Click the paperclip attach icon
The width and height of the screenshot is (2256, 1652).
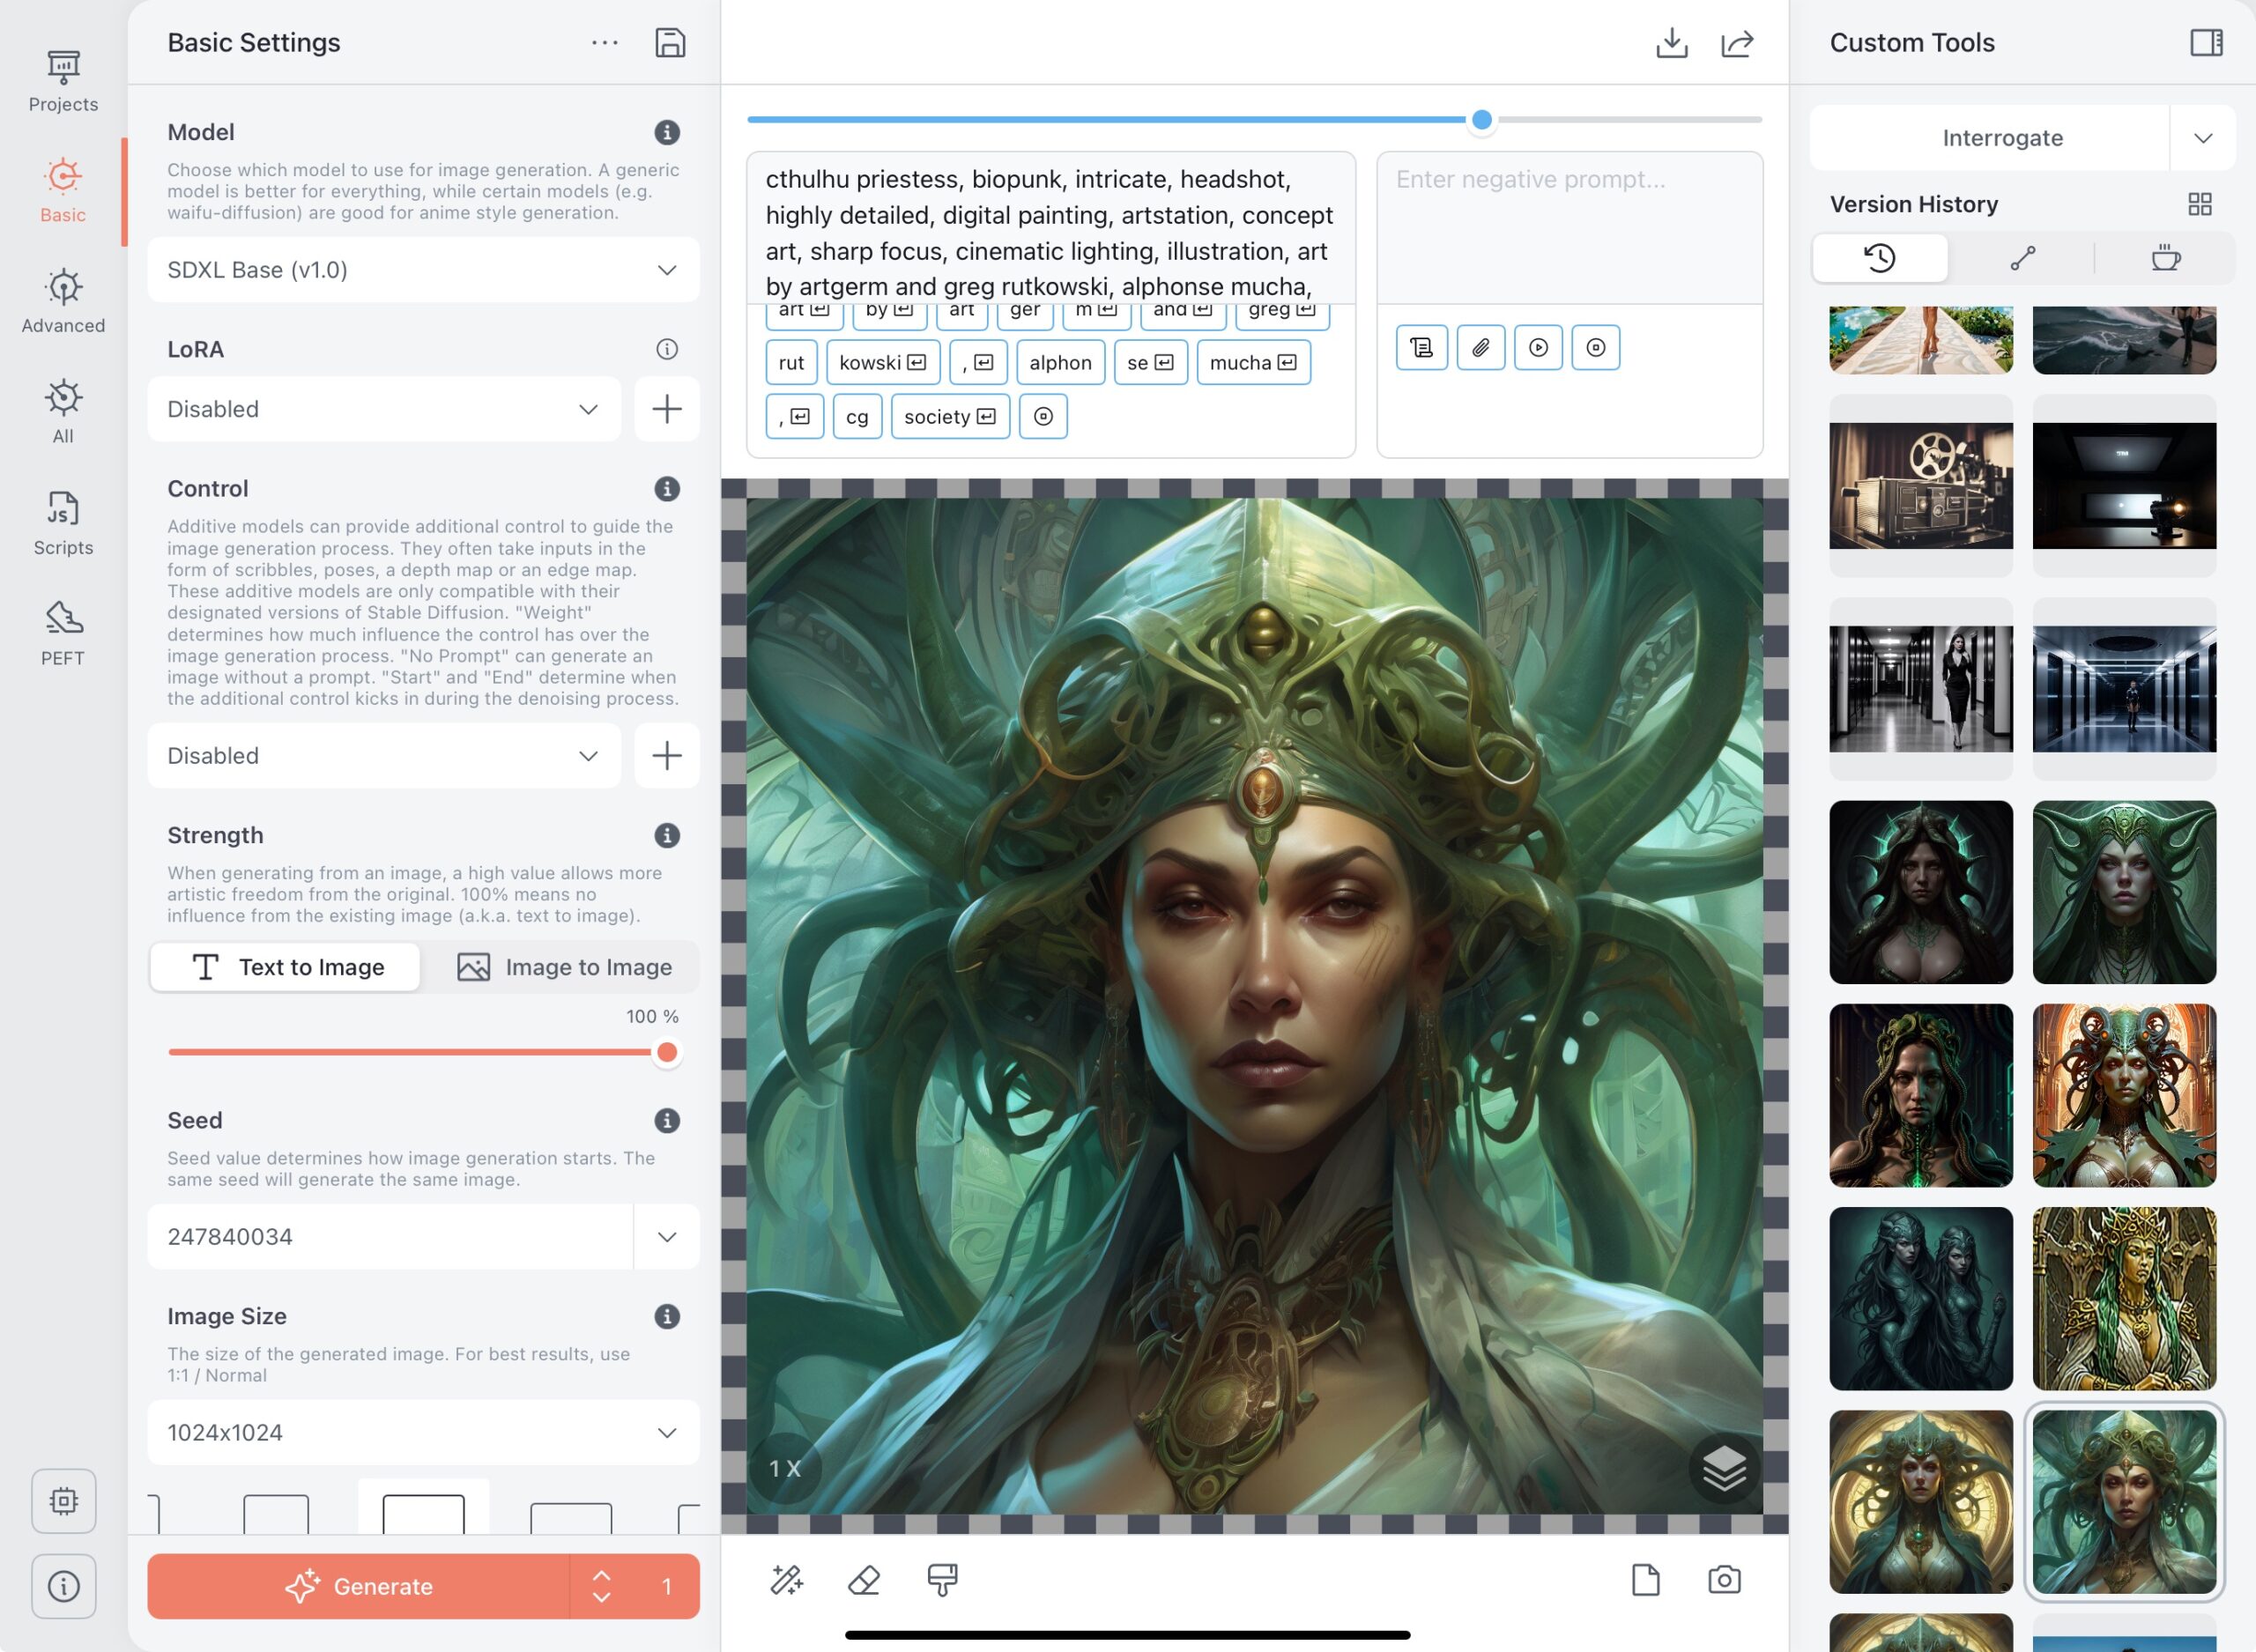pyautogui.click(x=1480, y=347)
